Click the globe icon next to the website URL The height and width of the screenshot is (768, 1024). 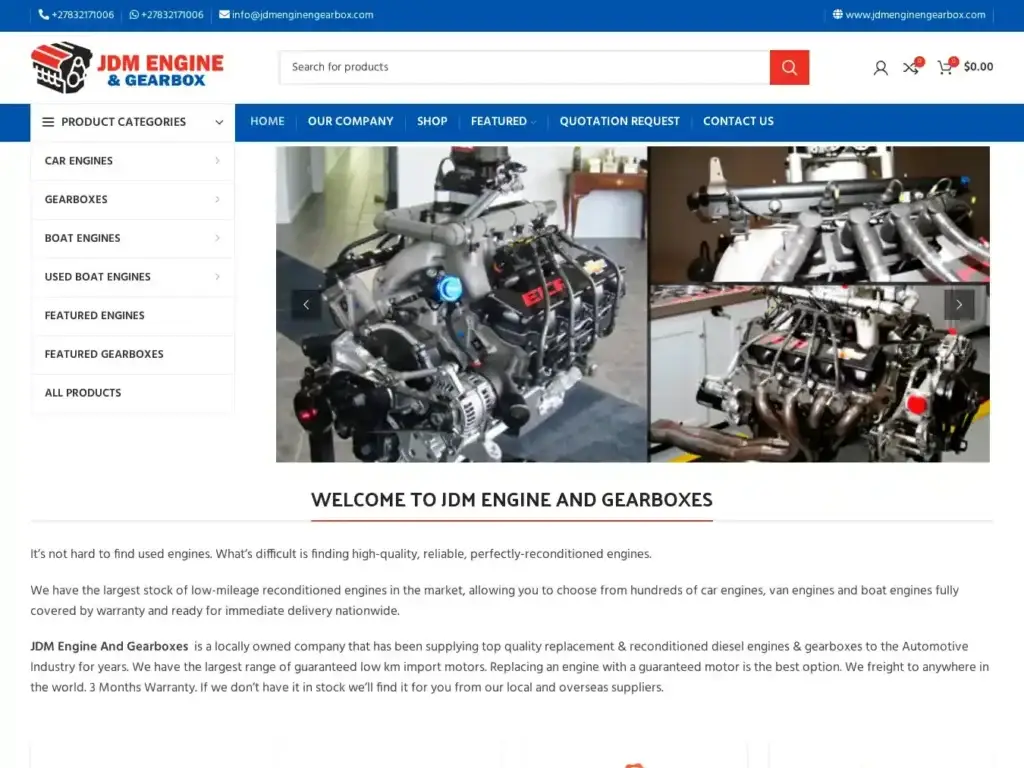click(836, 15)
